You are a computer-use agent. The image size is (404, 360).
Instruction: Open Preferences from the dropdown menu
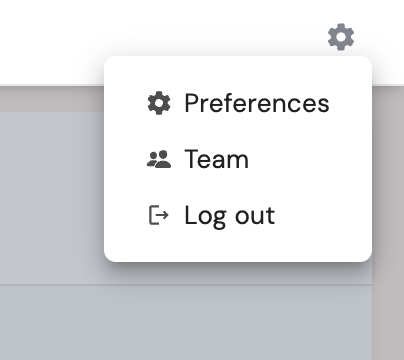[238, 103]
